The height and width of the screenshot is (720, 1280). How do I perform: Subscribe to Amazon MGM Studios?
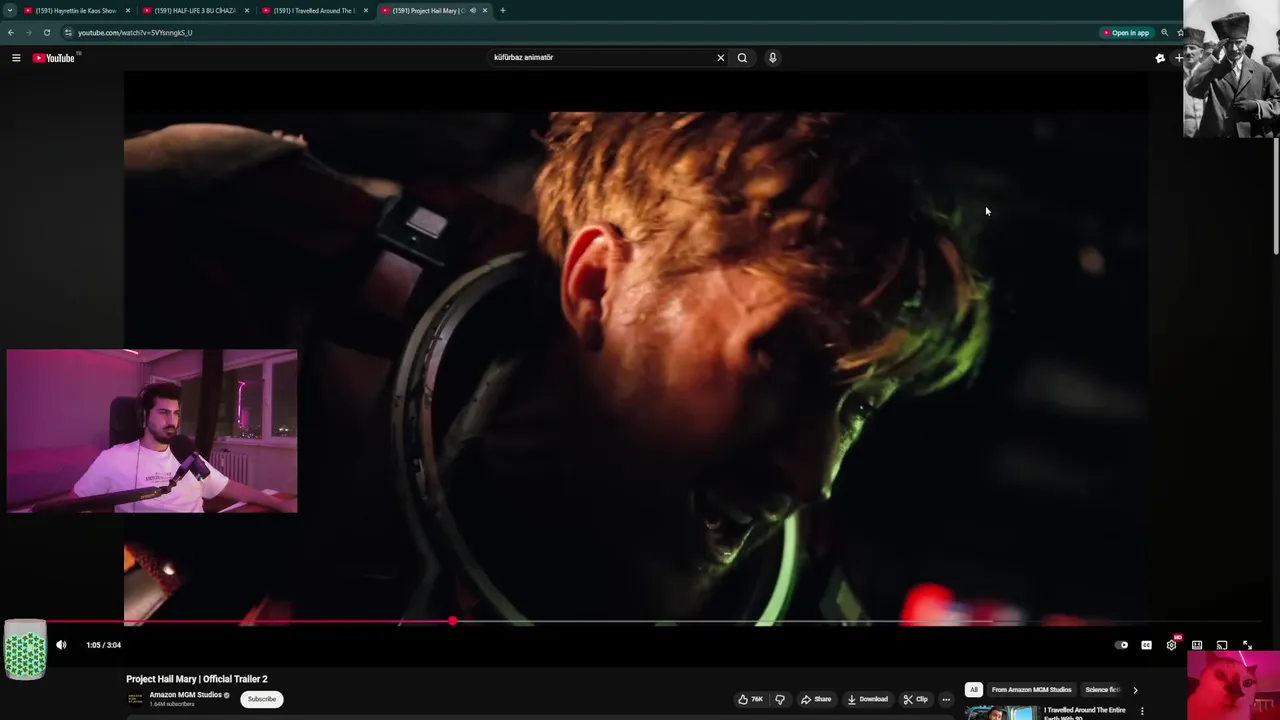[x=262, y=699]
